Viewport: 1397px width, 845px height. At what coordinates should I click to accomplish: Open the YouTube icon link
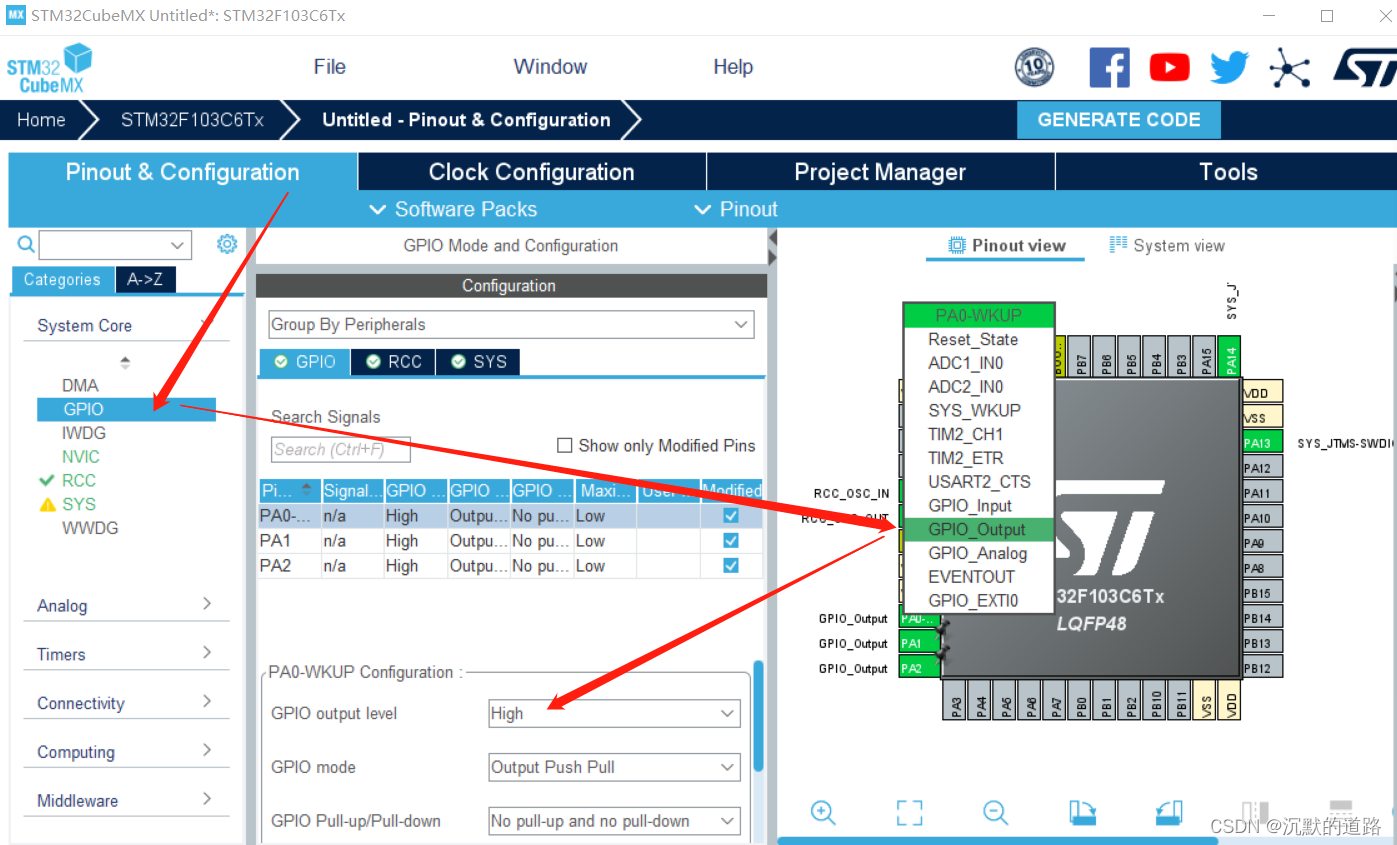click(x=1169, y=68)
